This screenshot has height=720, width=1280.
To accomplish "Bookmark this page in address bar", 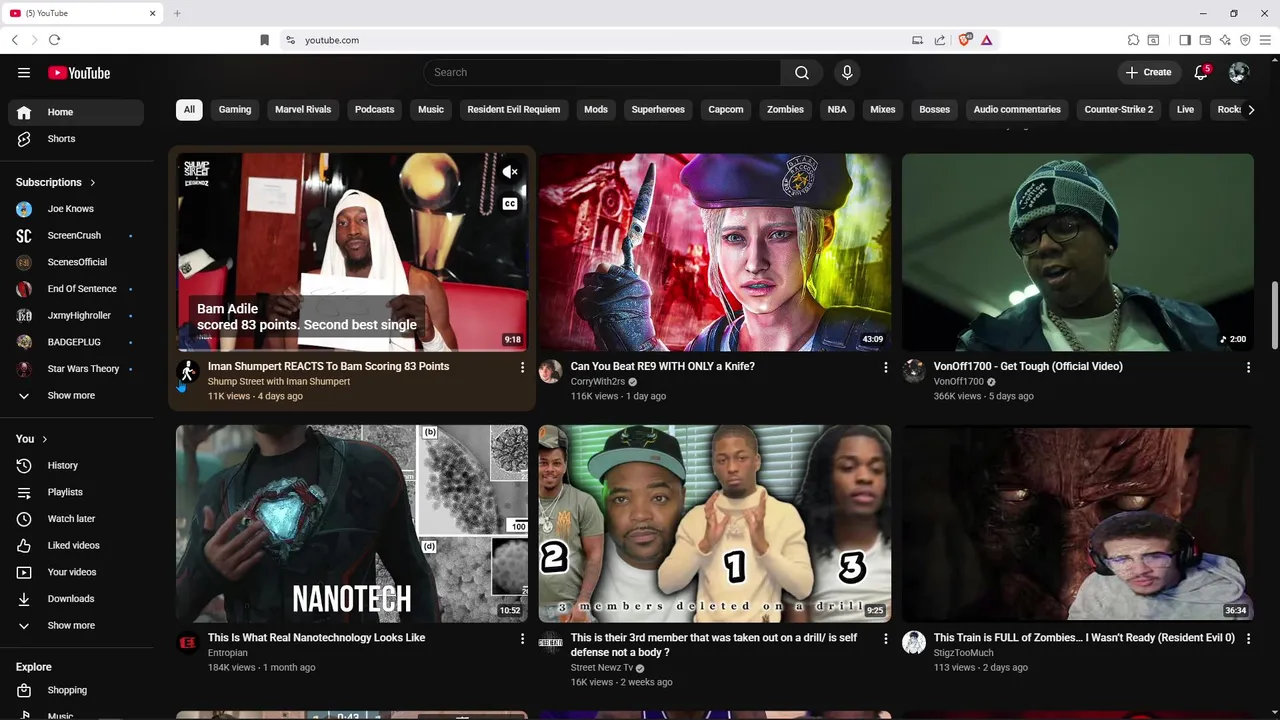I will (264, 40).
